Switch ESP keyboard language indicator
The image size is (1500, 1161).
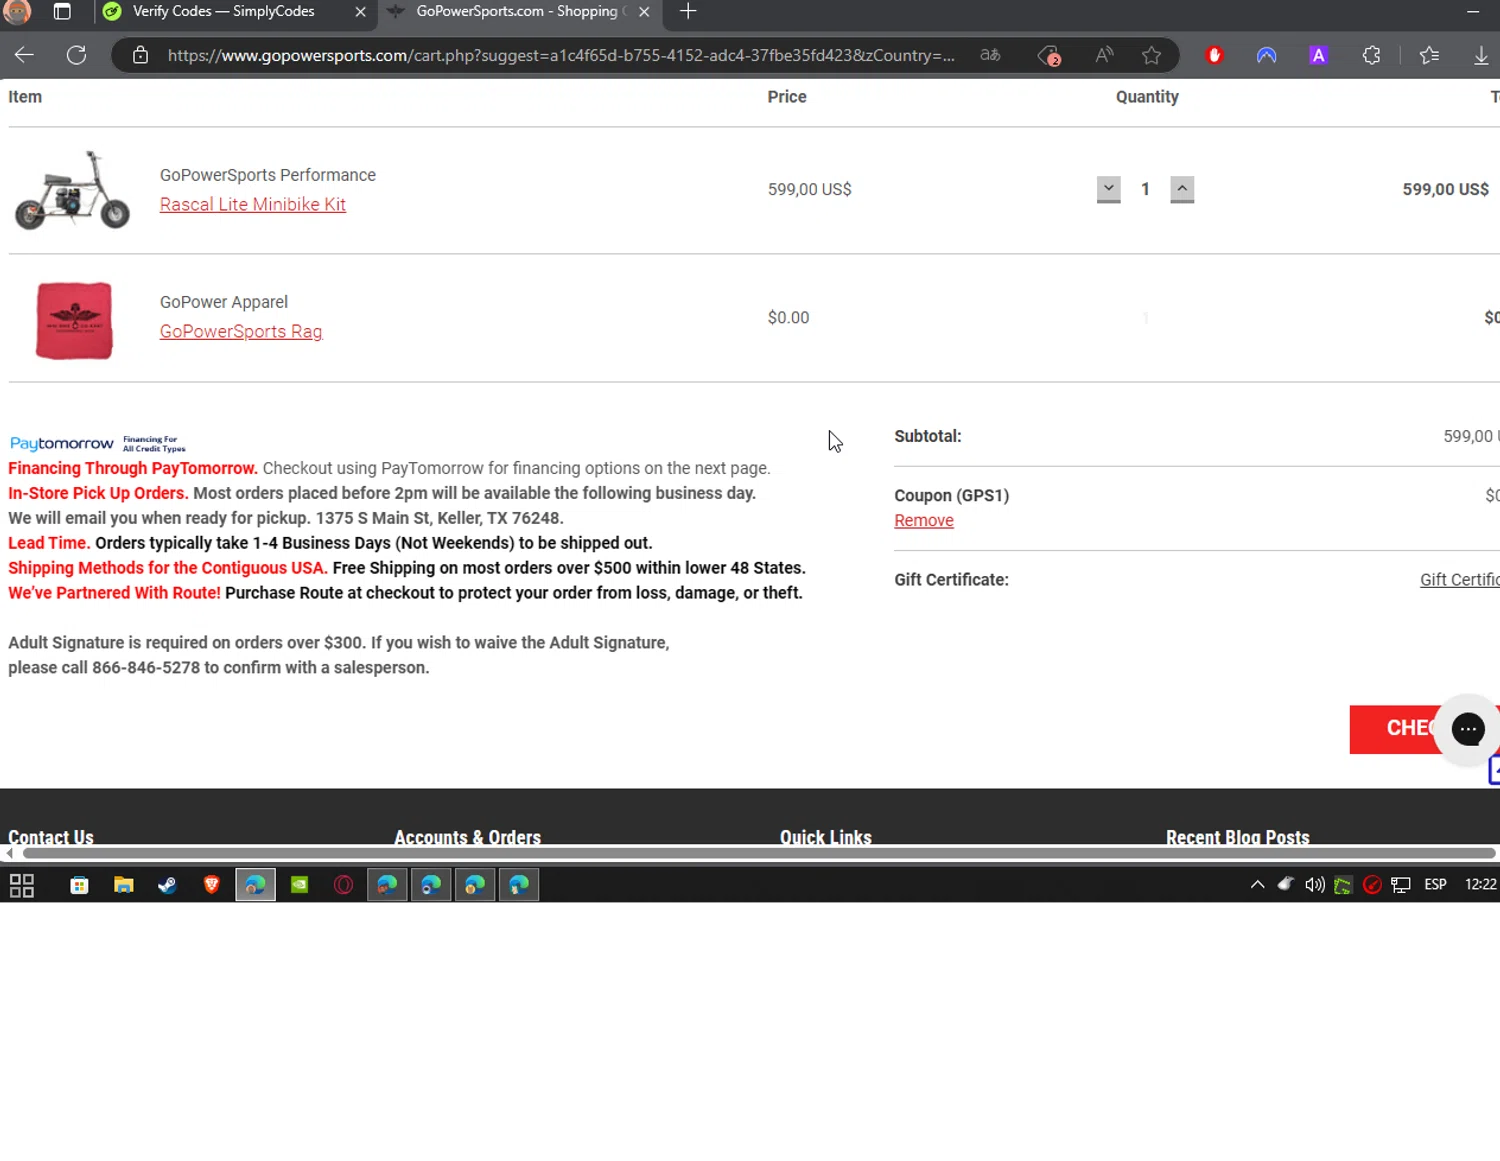tap(1435, 885)
